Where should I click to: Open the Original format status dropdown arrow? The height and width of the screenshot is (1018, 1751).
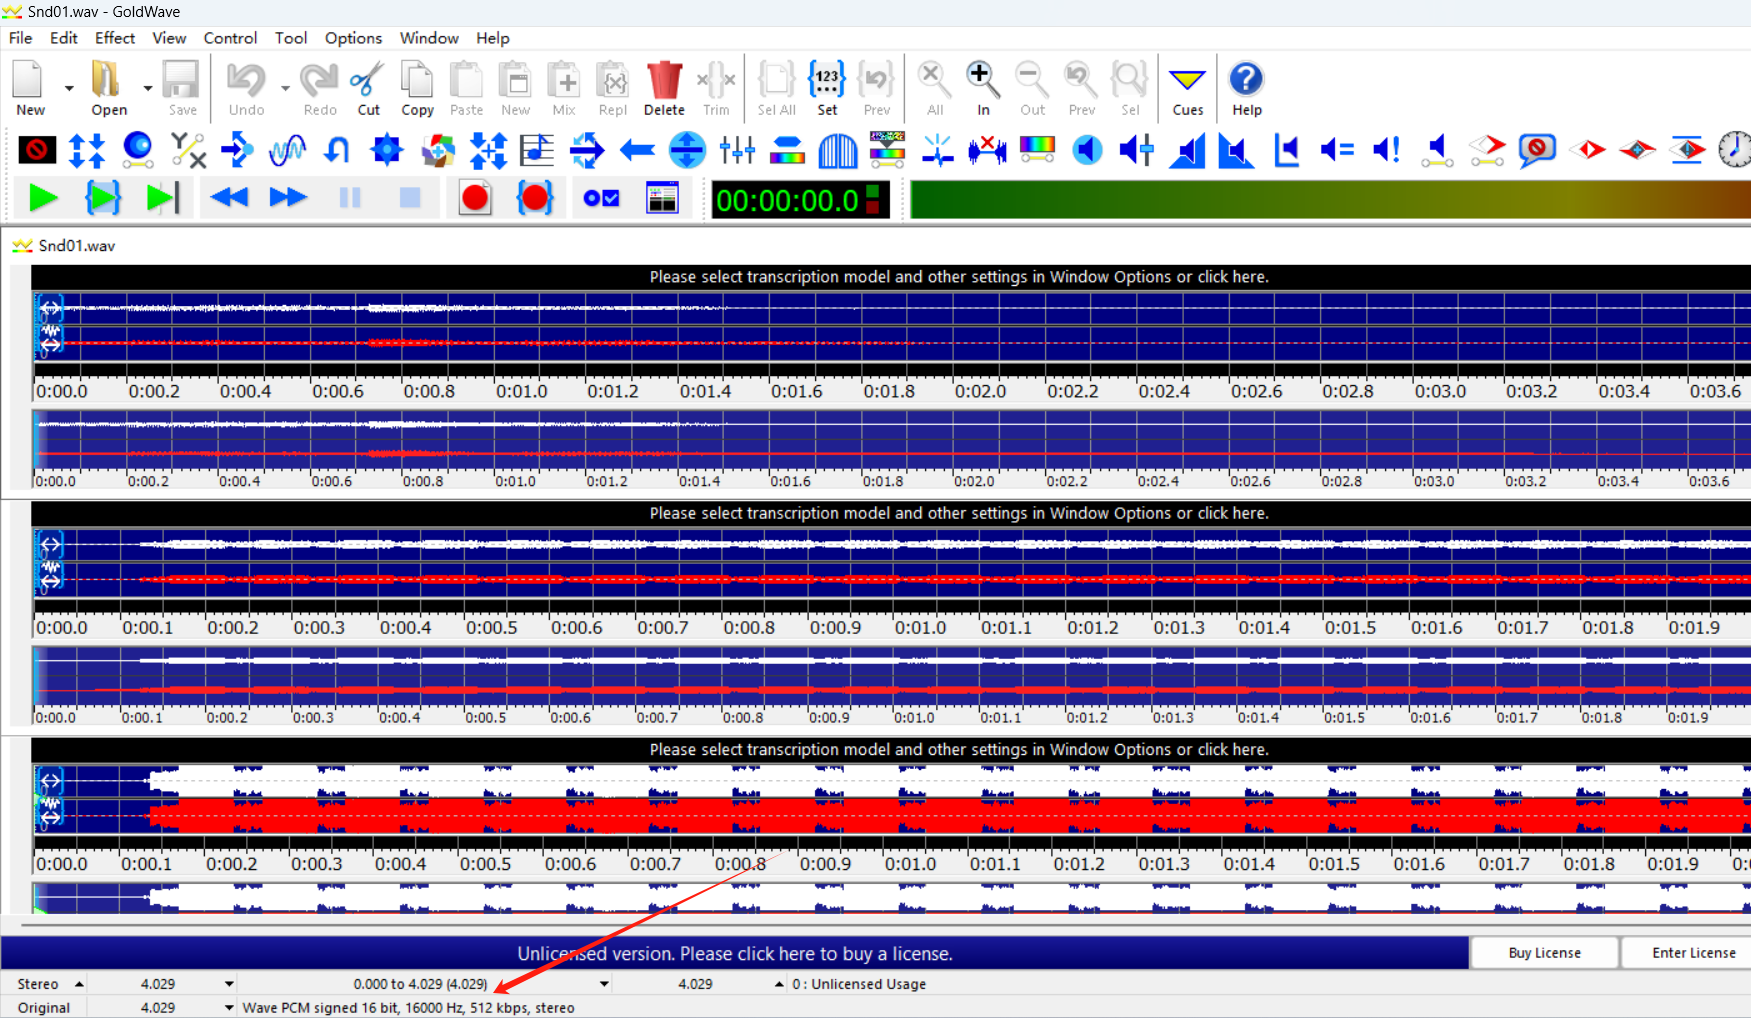coord(229,1008)
